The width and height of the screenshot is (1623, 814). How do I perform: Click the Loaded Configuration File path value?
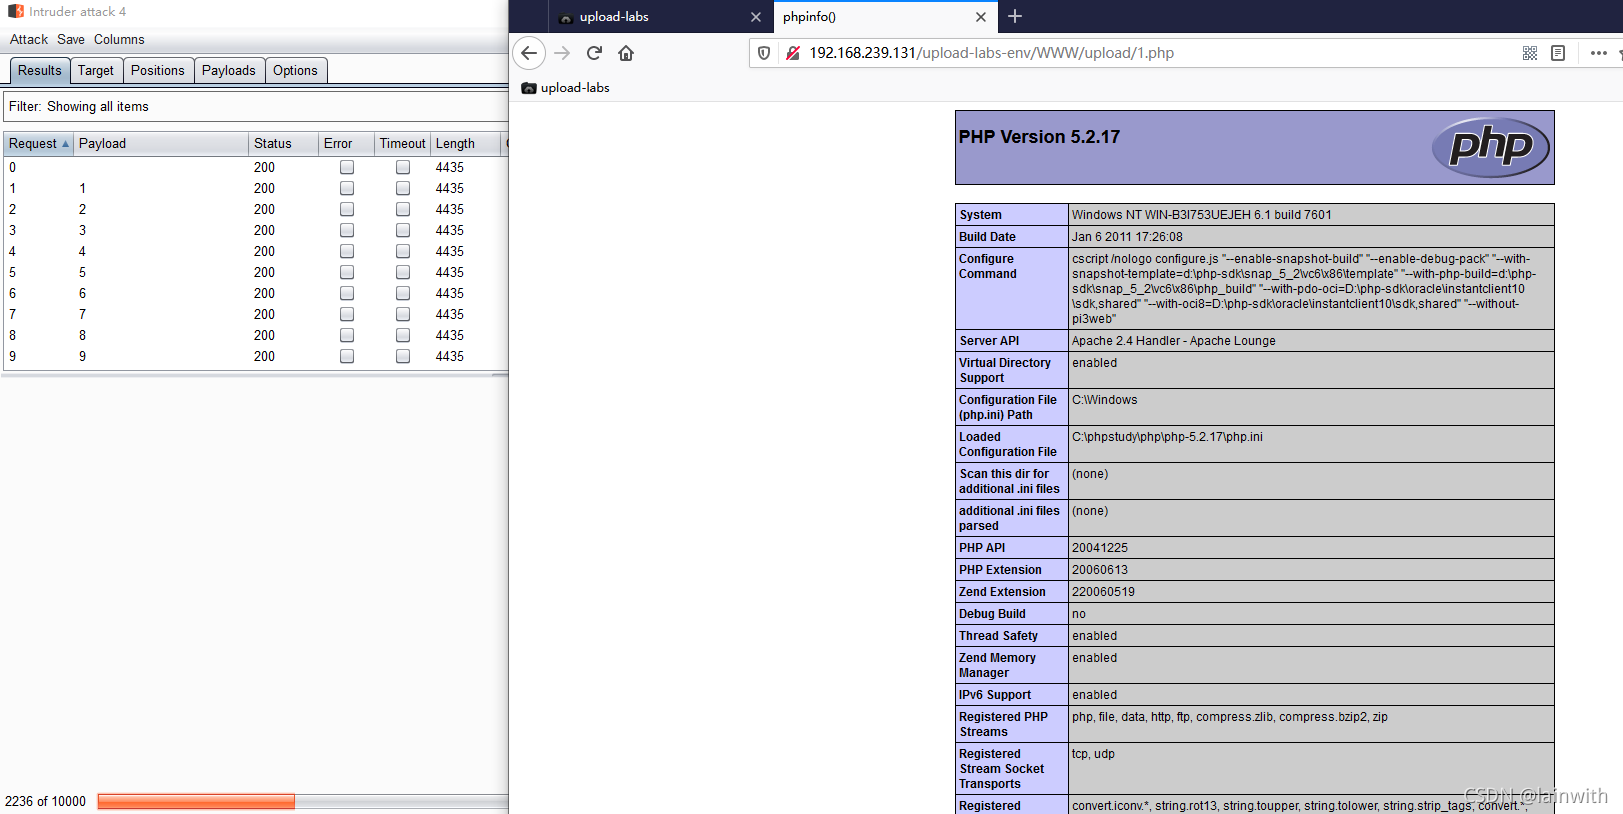(x=1167, y=437)
